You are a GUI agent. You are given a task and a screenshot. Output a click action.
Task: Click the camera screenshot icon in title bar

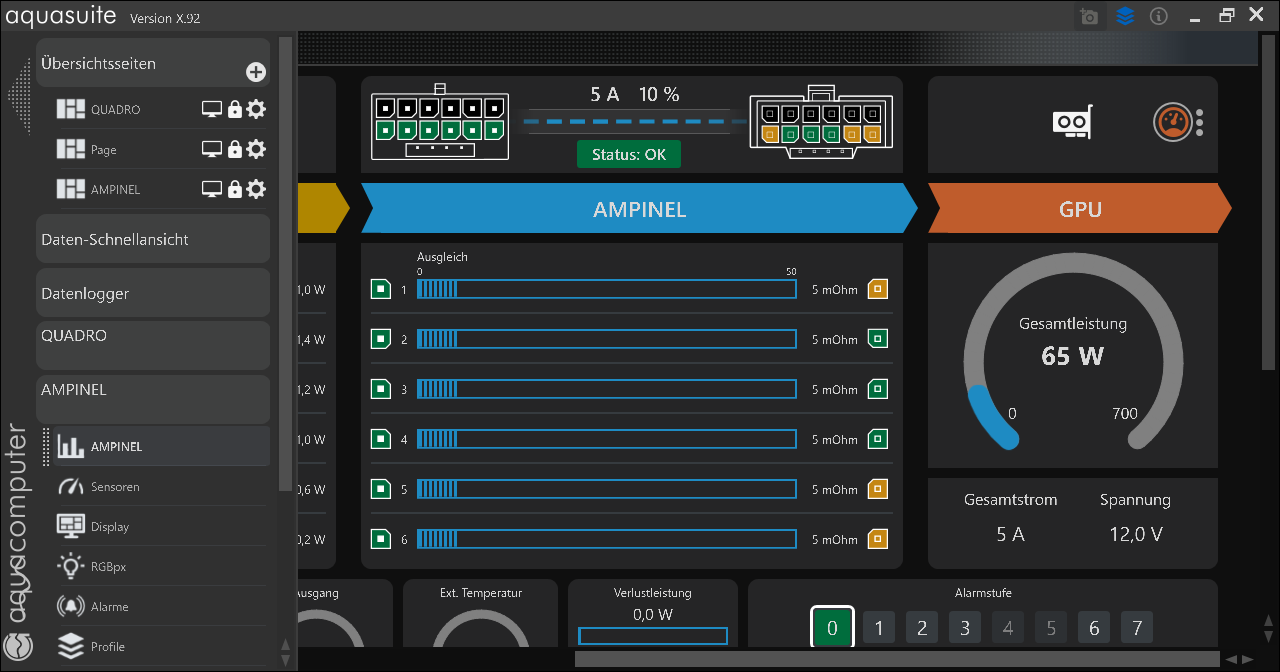[1089, 17]
